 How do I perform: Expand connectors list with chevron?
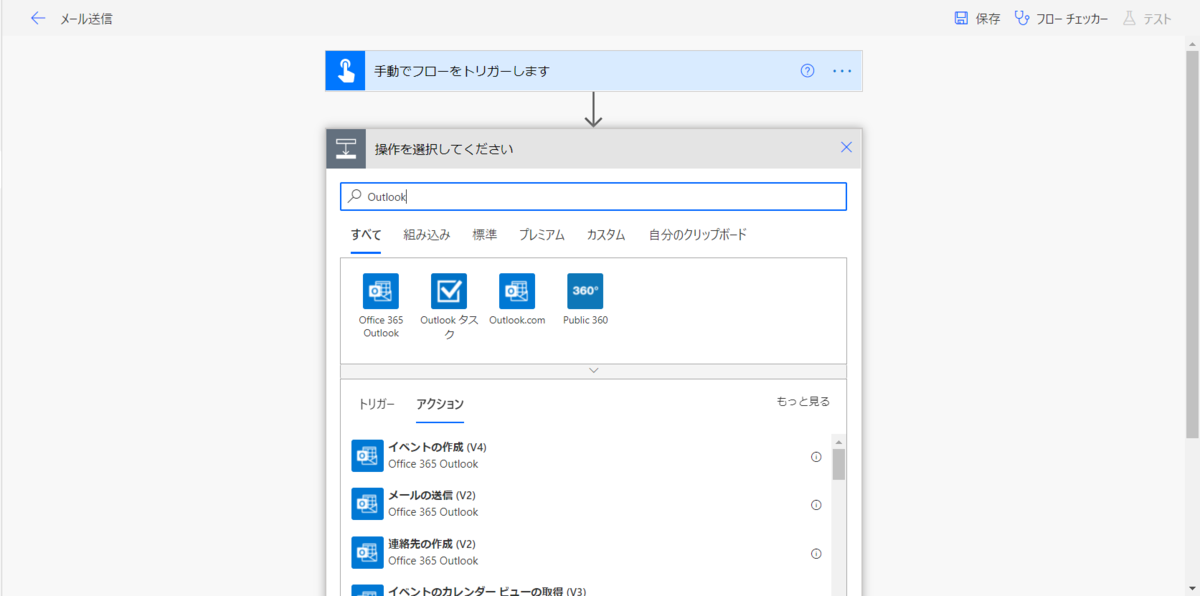click(x=593, y=370)
